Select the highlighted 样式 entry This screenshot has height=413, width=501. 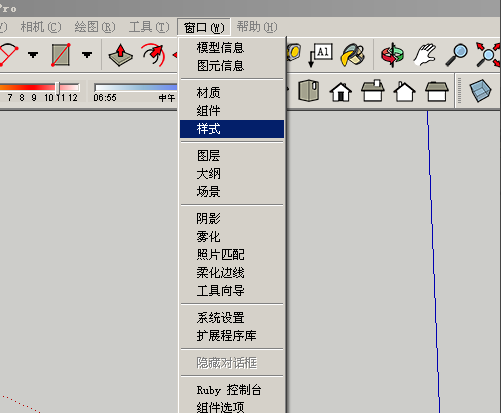point(232,129)
